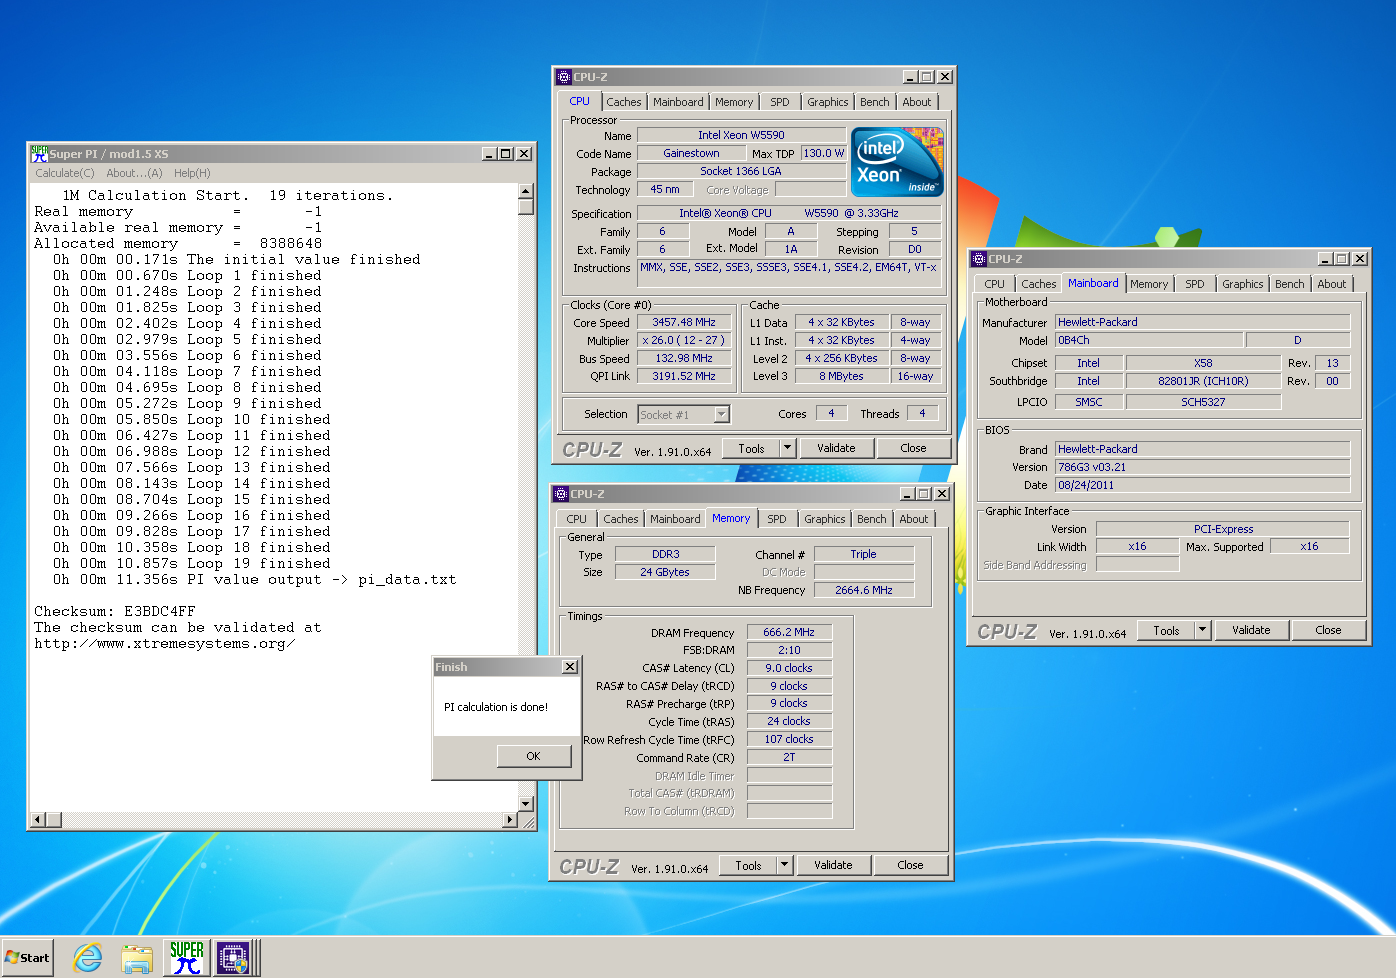The height and width of the screenshot is (978, 1396).
Task: Switch to Mainboard tab in top CPU-Z window
Action: click(678, 102)
